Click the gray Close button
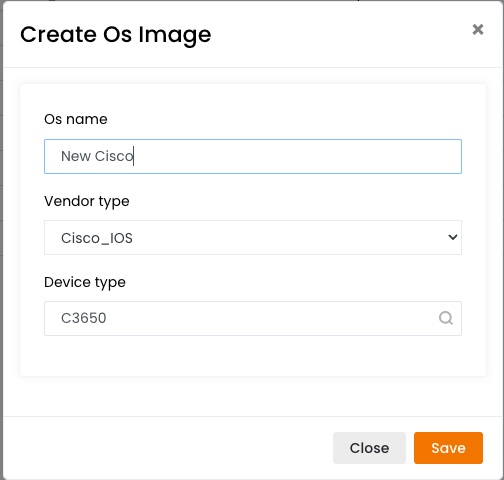 pyautogui.click(x=369, y=448)
